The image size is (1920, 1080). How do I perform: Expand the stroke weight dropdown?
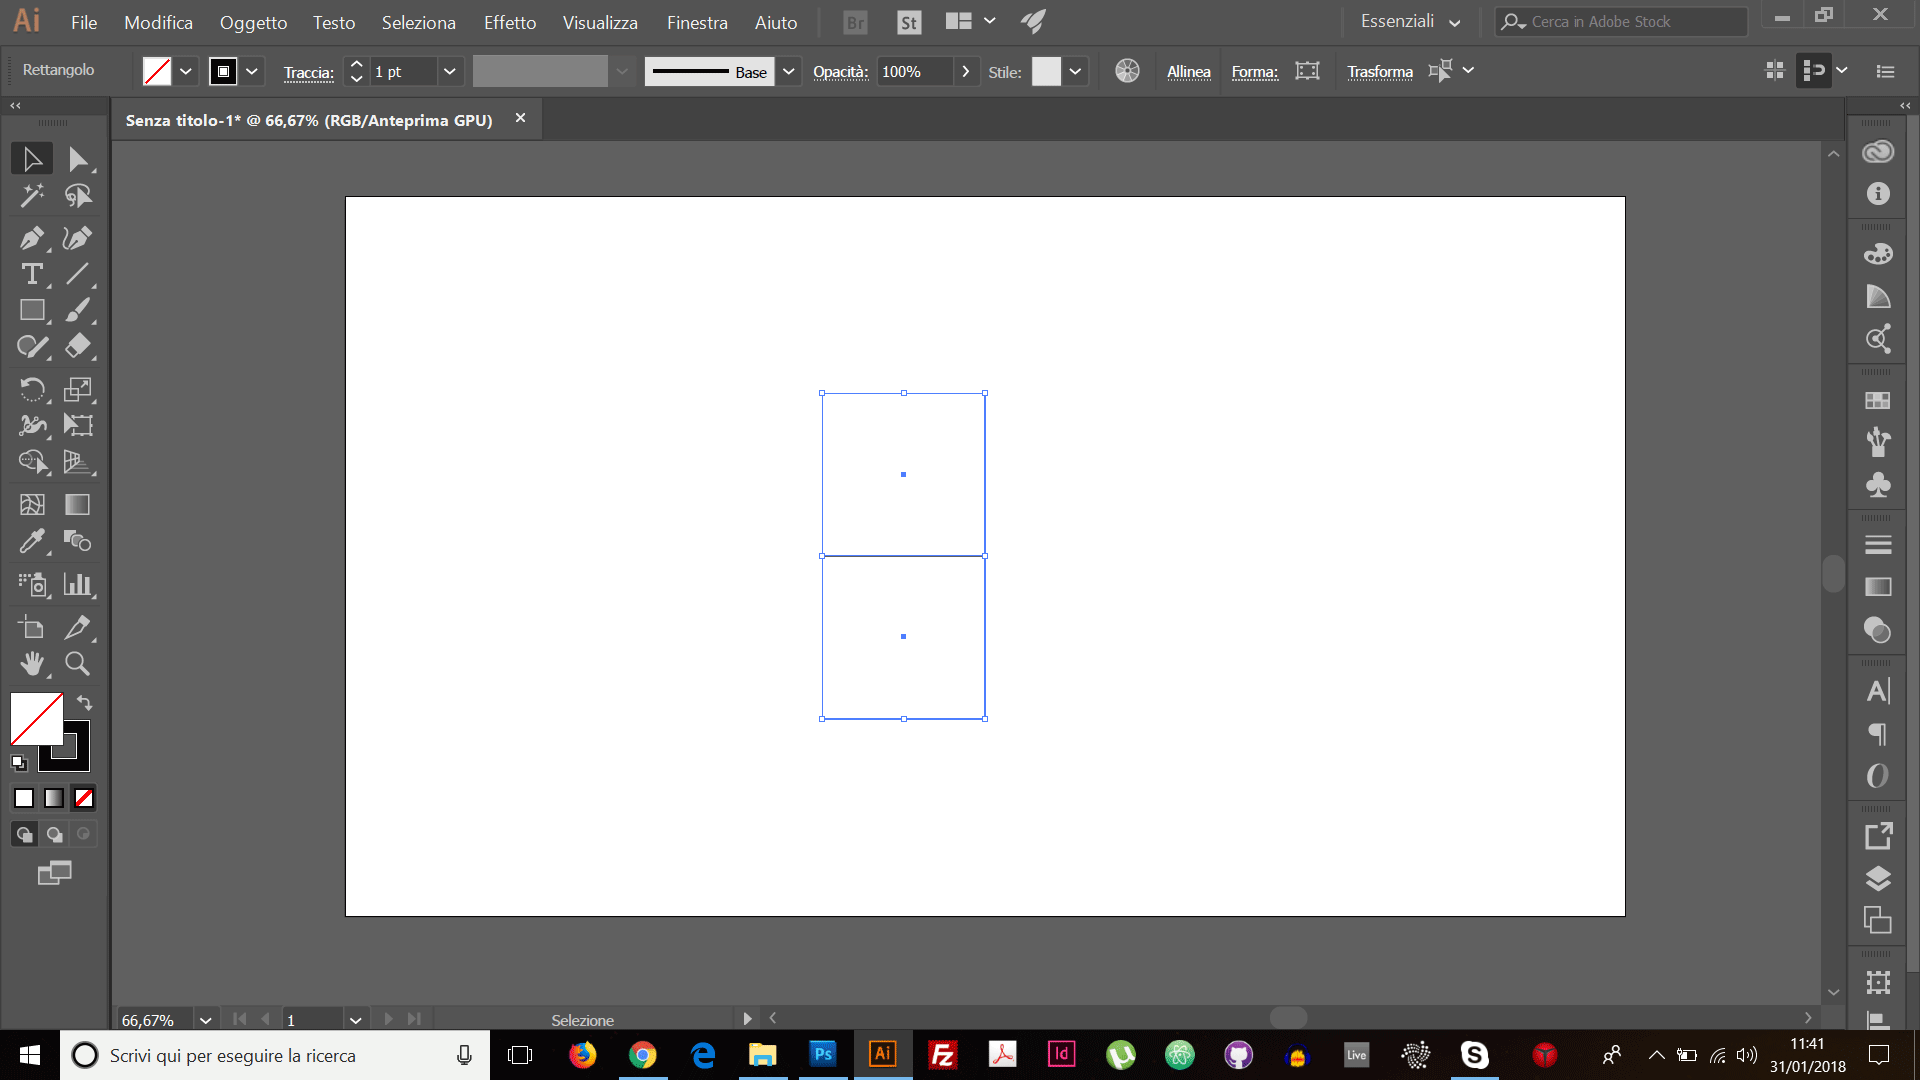tap(450, 70)
